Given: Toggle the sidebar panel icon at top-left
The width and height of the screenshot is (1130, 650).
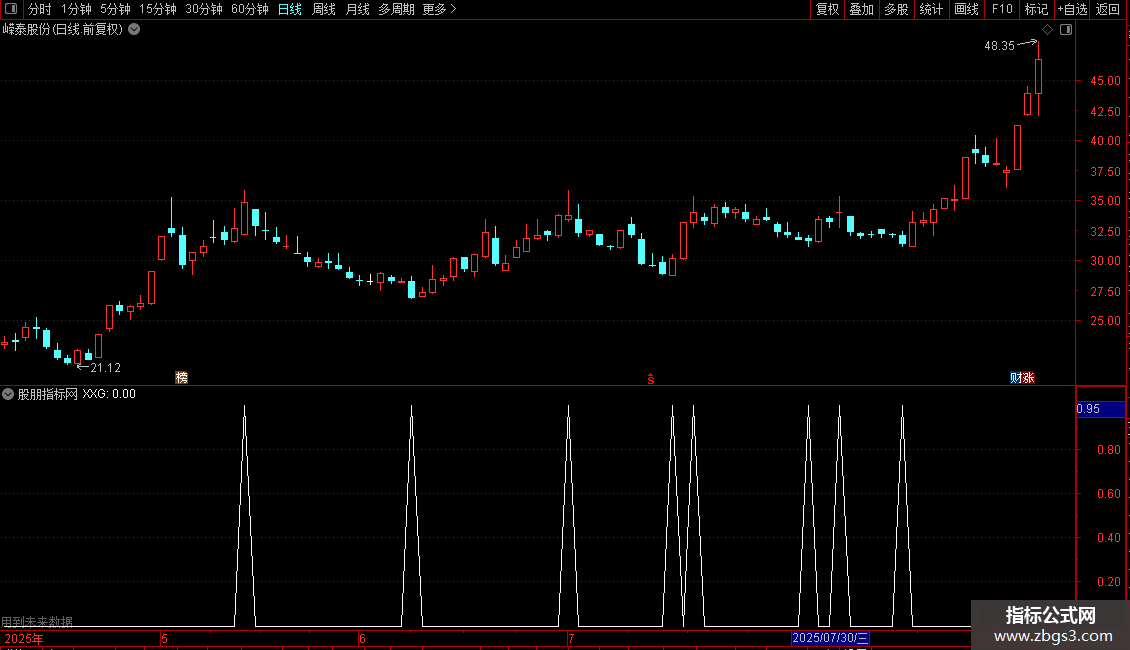Looking at the screenshot, I should (x=11, y=9).
